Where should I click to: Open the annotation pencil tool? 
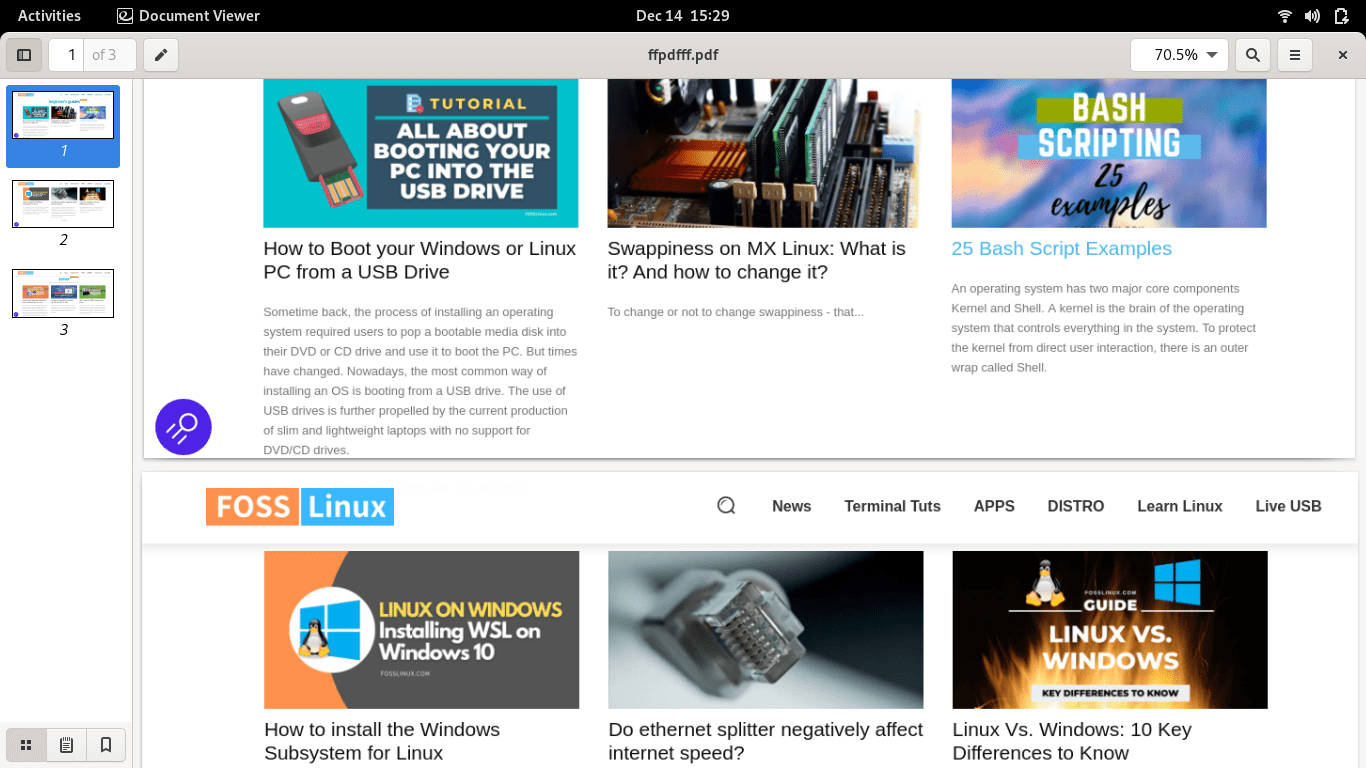click(x=160, y=55)
